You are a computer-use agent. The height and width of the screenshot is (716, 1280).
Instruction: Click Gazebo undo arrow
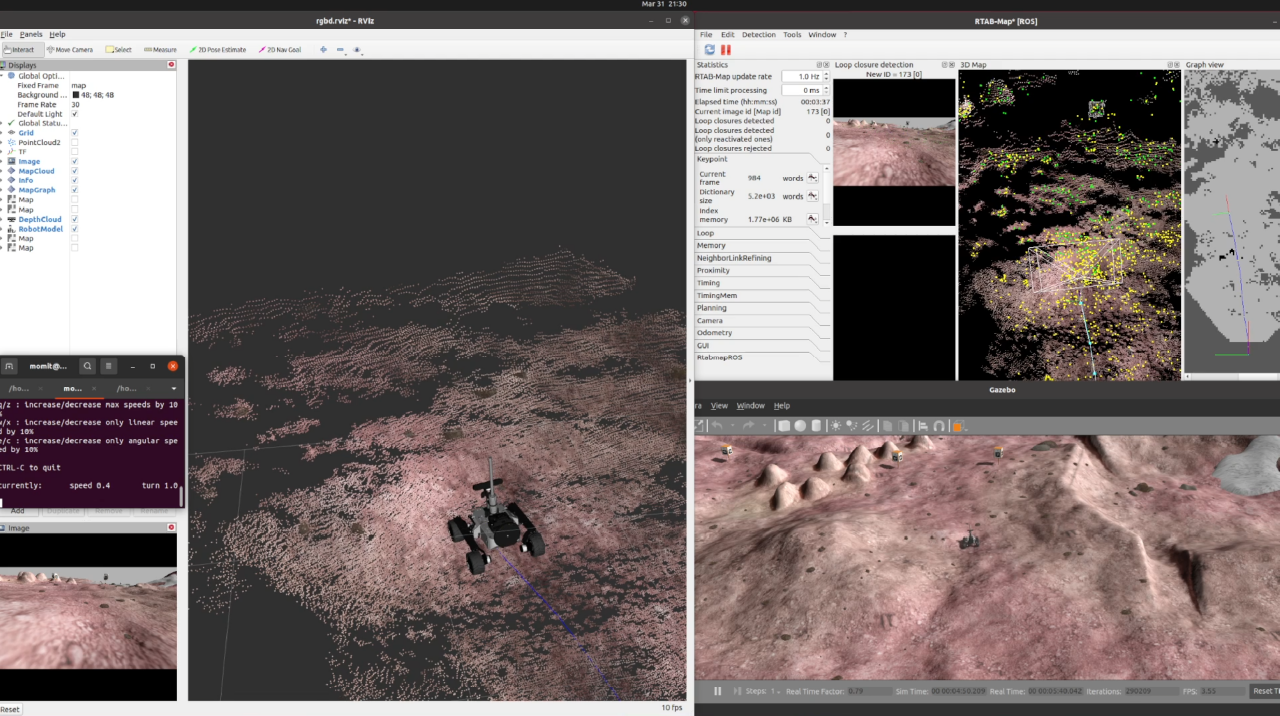pyautogui.click(x=718, y=426)
